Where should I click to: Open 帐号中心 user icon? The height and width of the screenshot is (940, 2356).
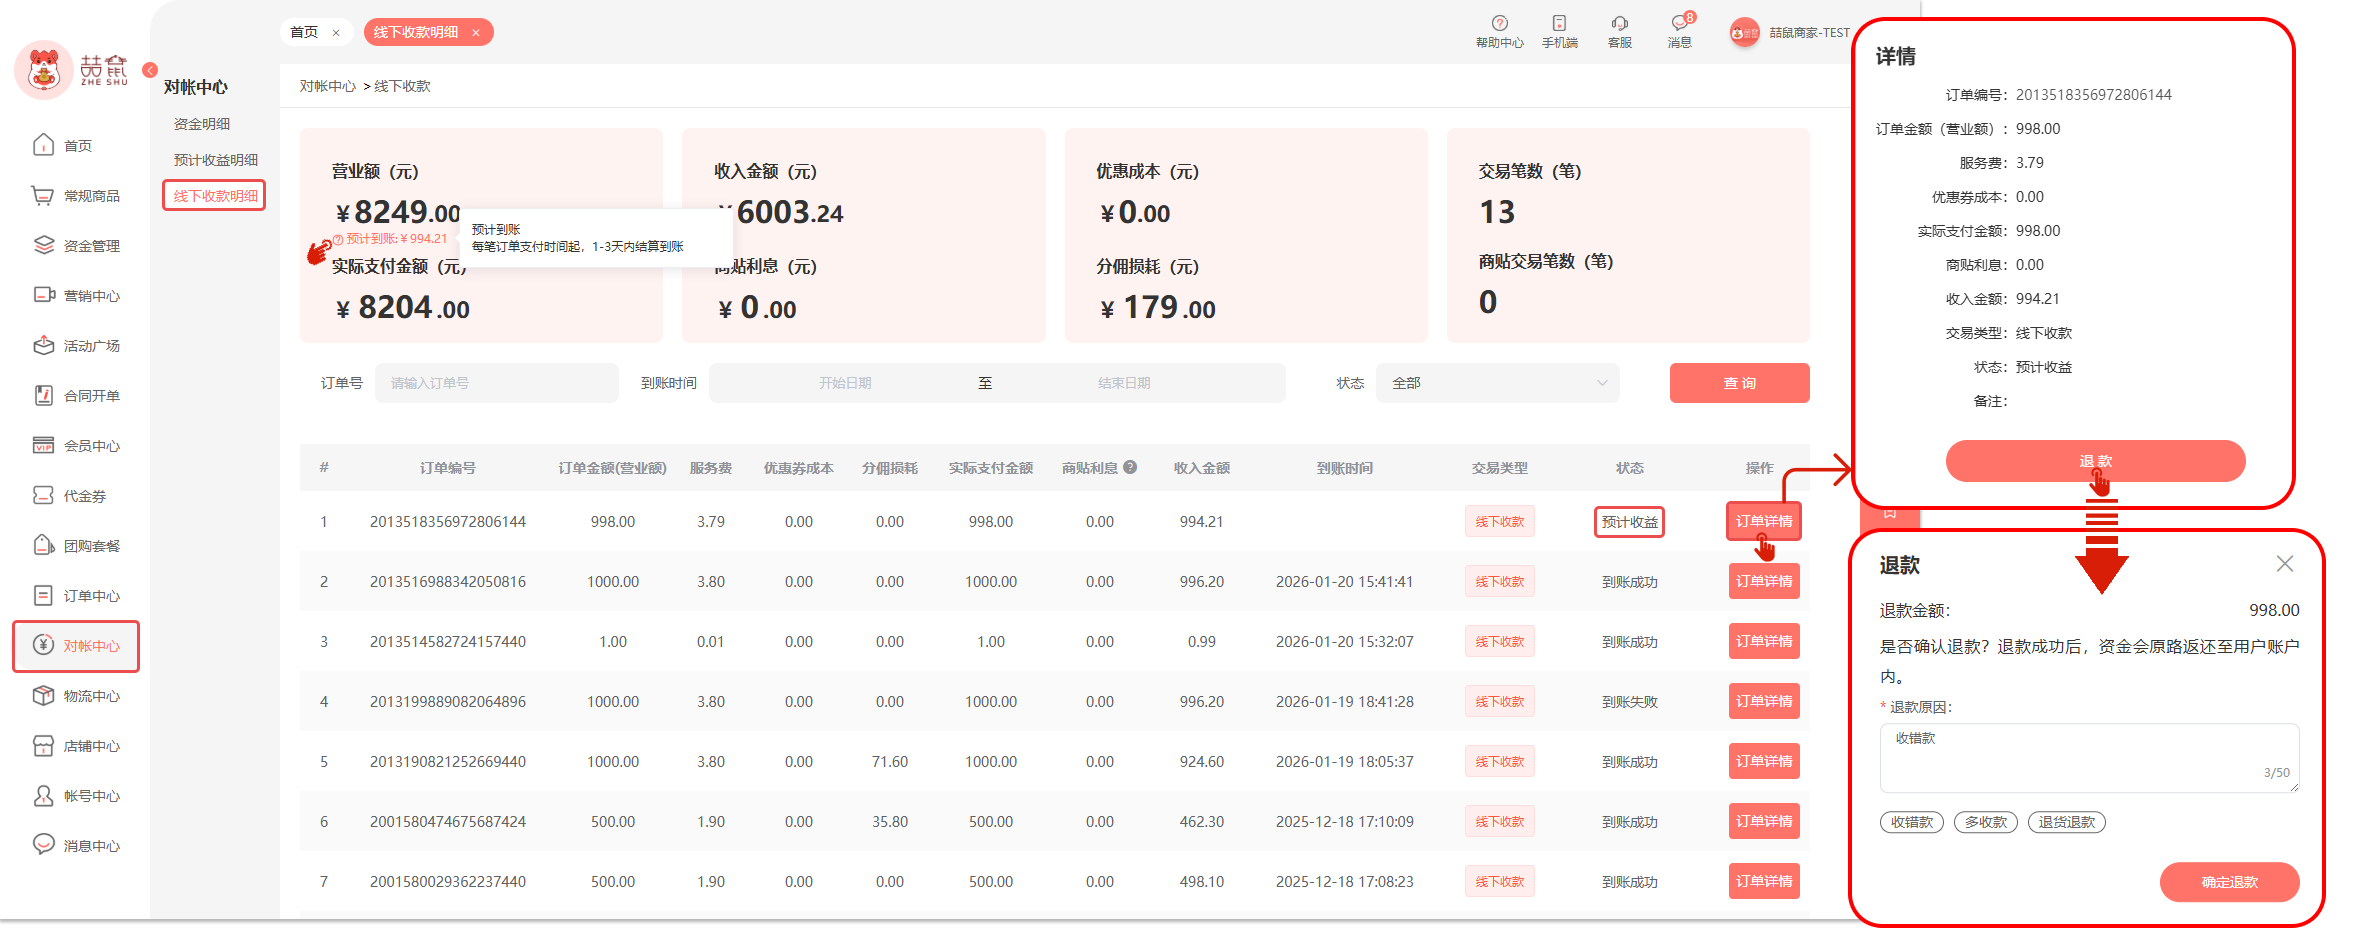[x=43, y=795]
